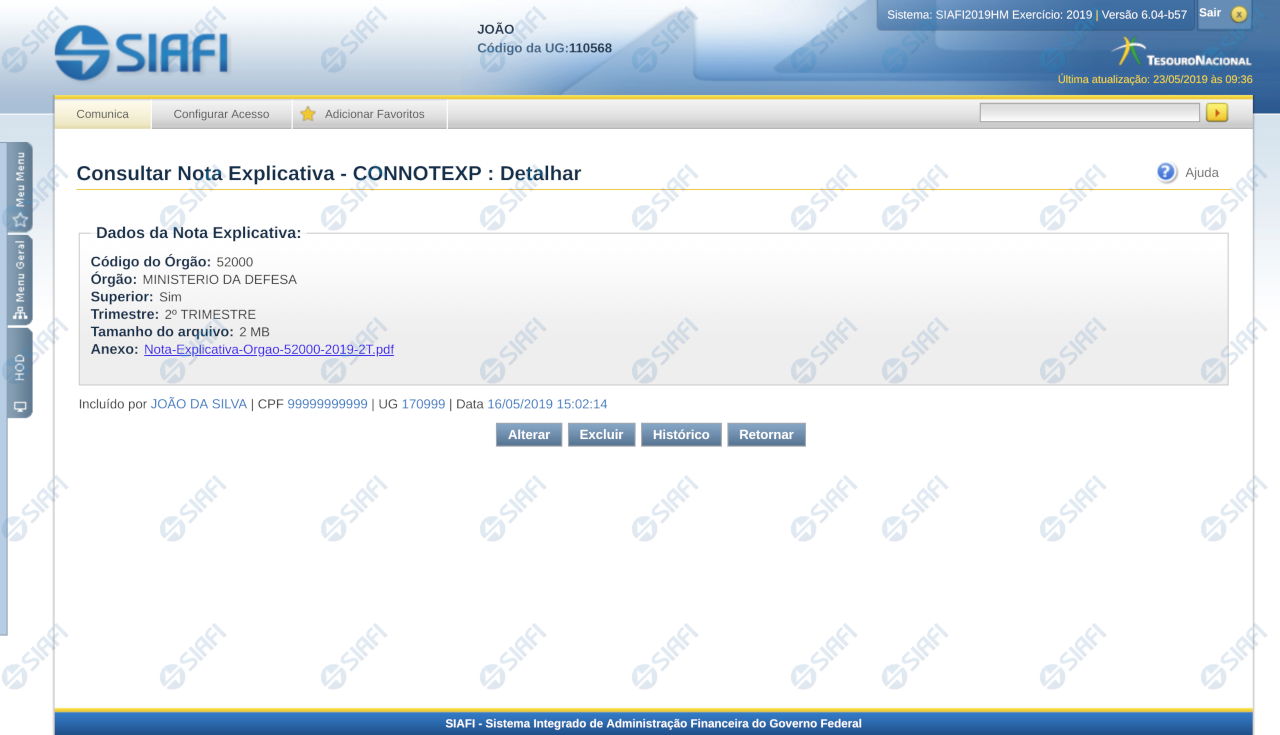1280x735 pixels.
Task: Open the Meu Menu side panel
Action: point(20,187)
